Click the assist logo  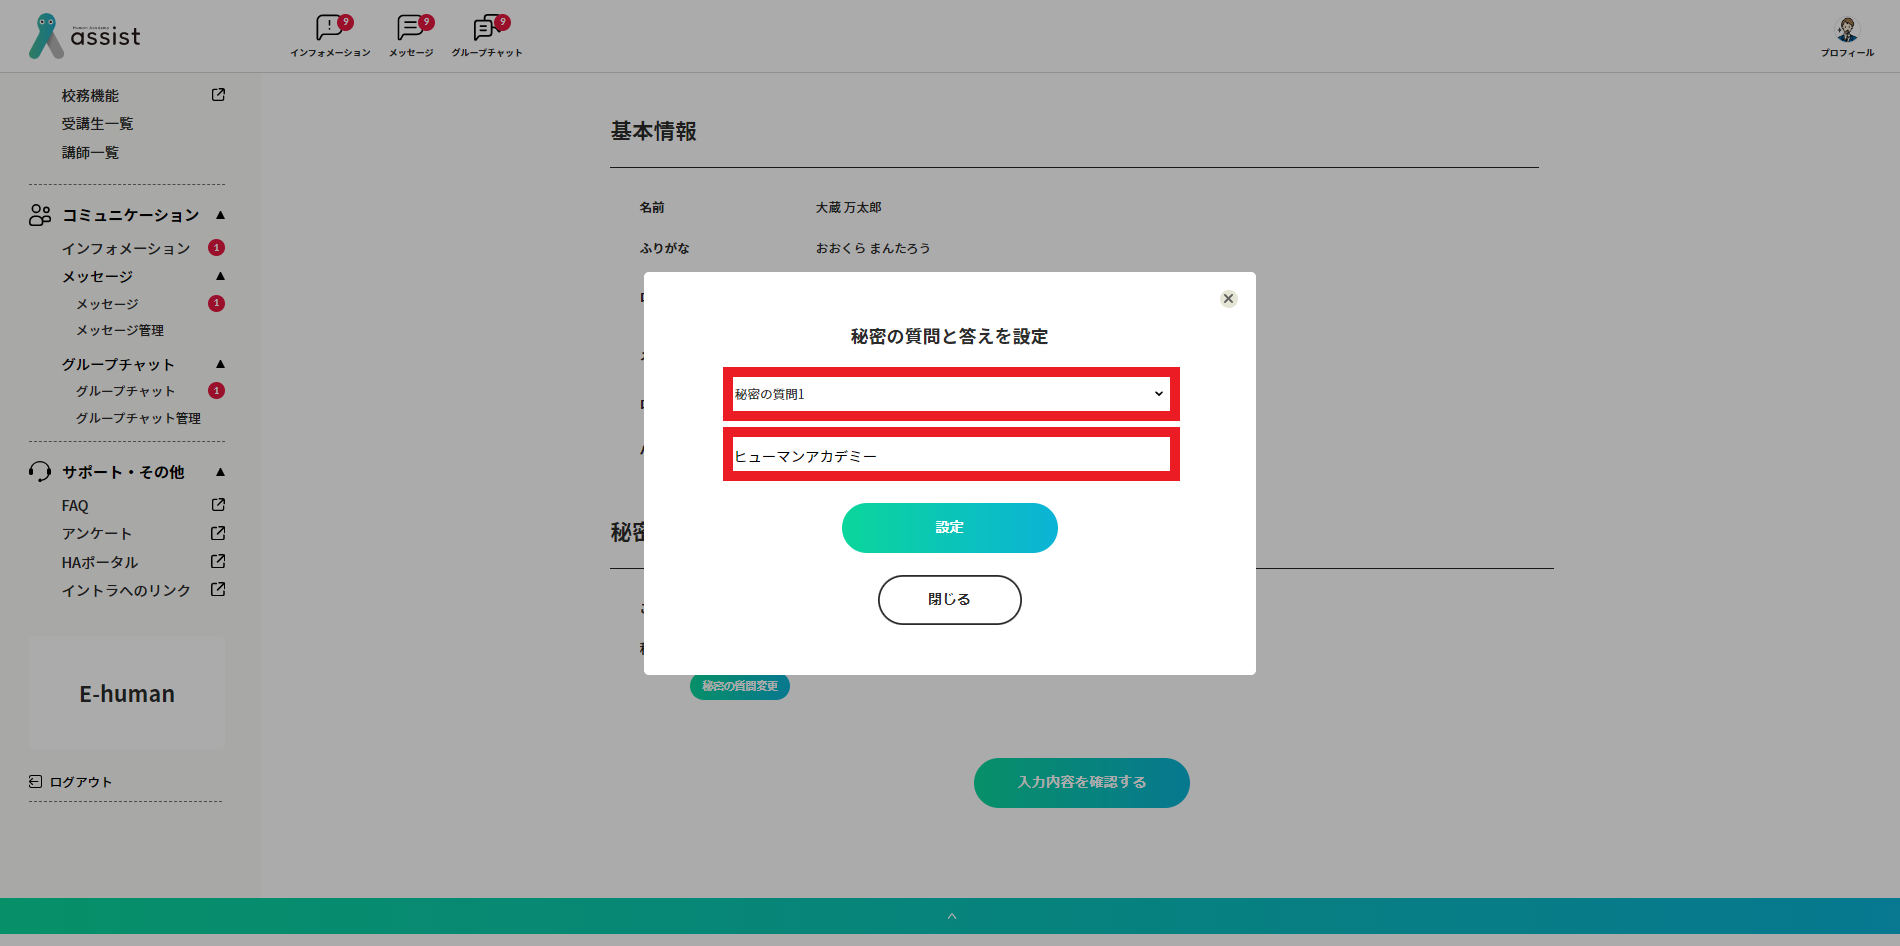(85, 36)
